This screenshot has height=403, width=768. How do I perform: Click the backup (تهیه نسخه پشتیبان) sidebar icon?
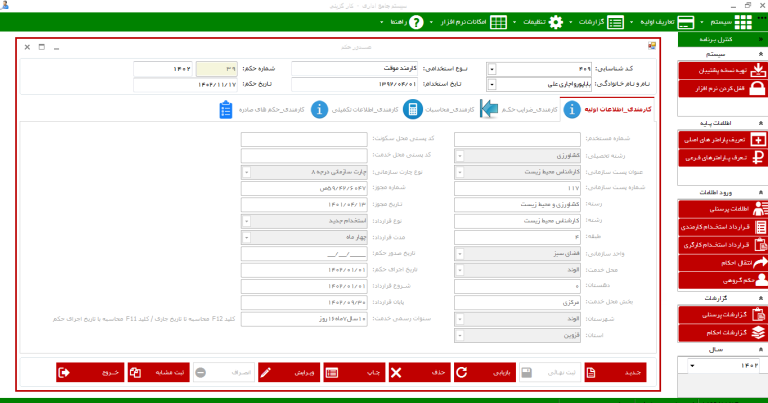[757, 70]
